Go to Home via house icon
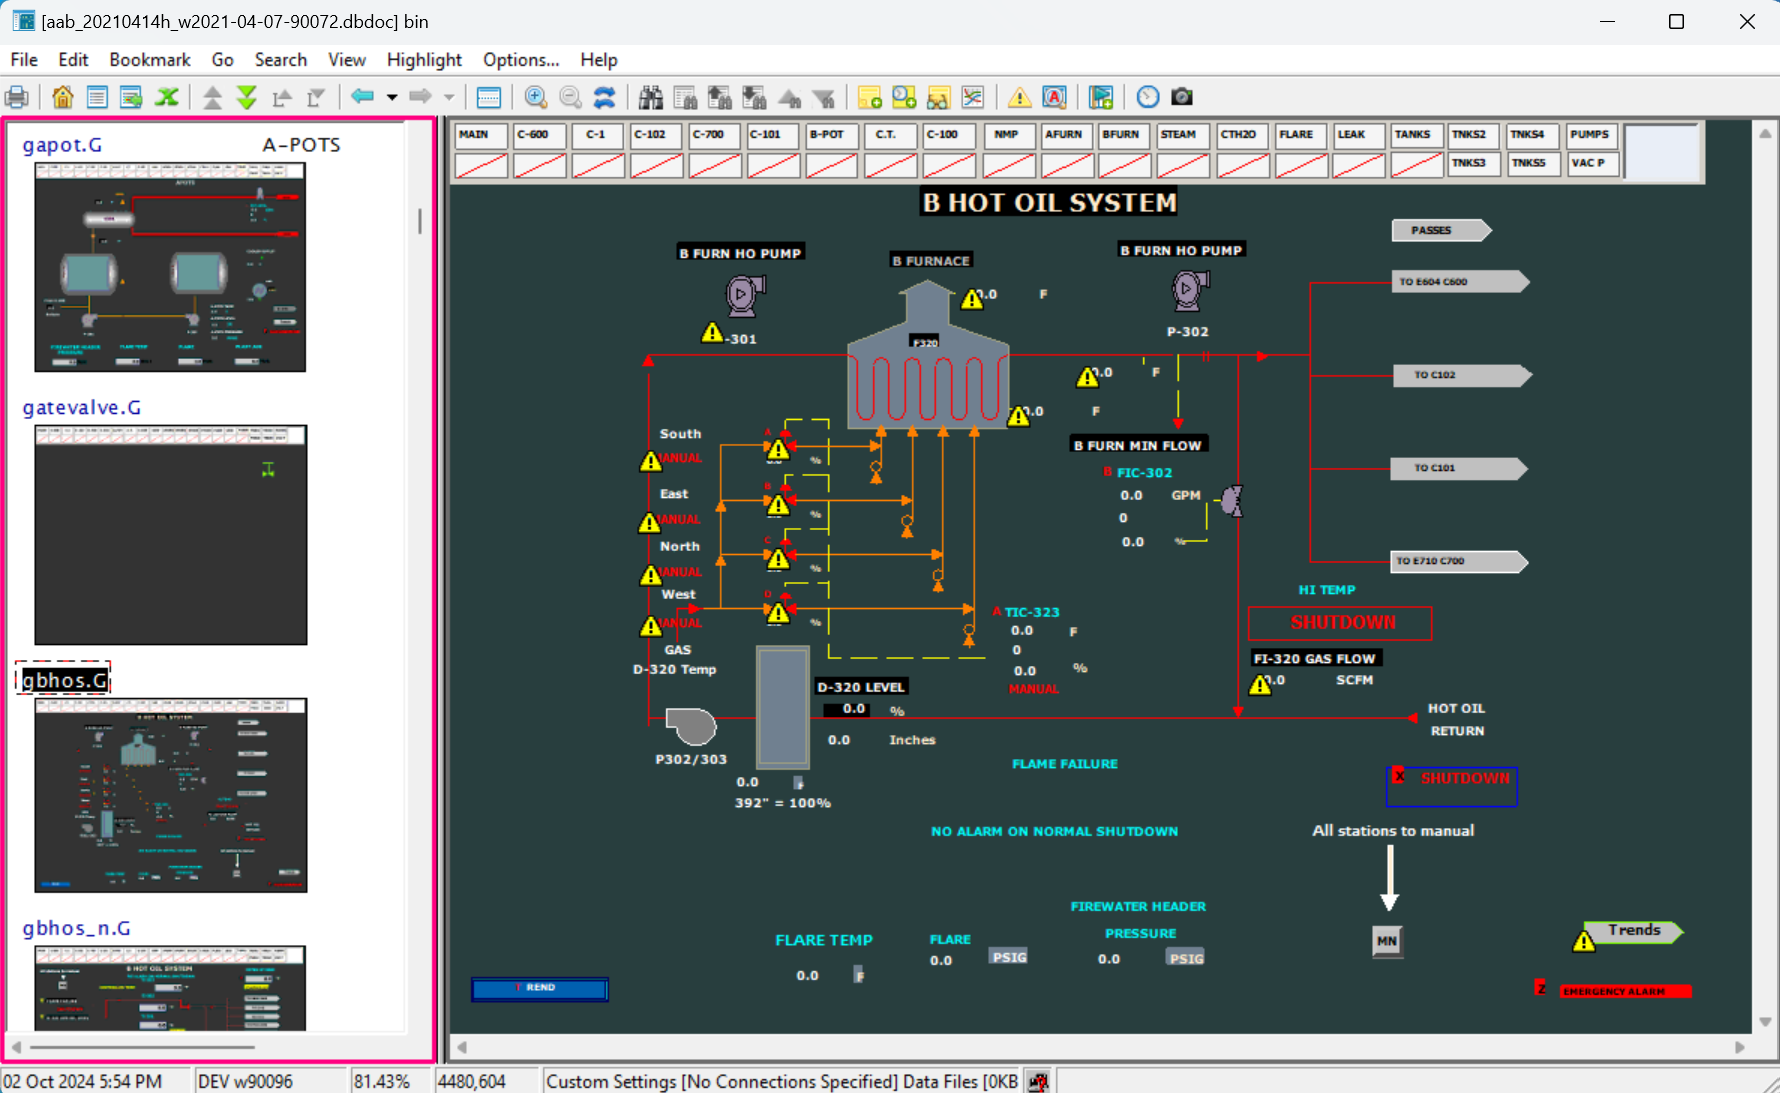This screenshot has height=1093, width=1780. tap(62, 97)
